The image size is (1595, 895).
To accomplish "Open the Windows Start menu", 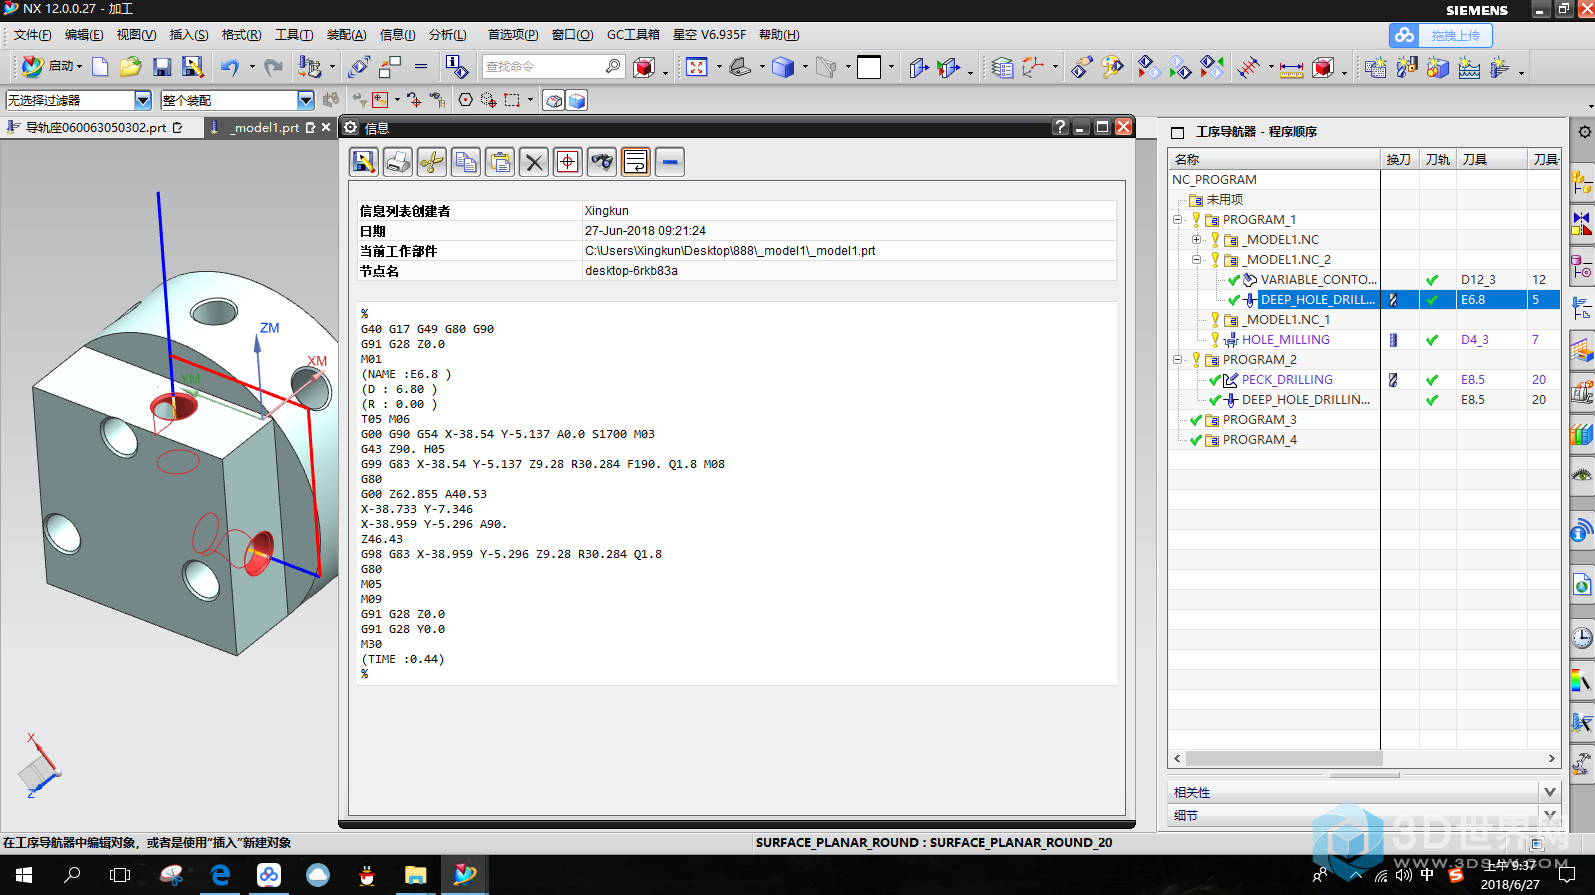I will tap(24, 875).
